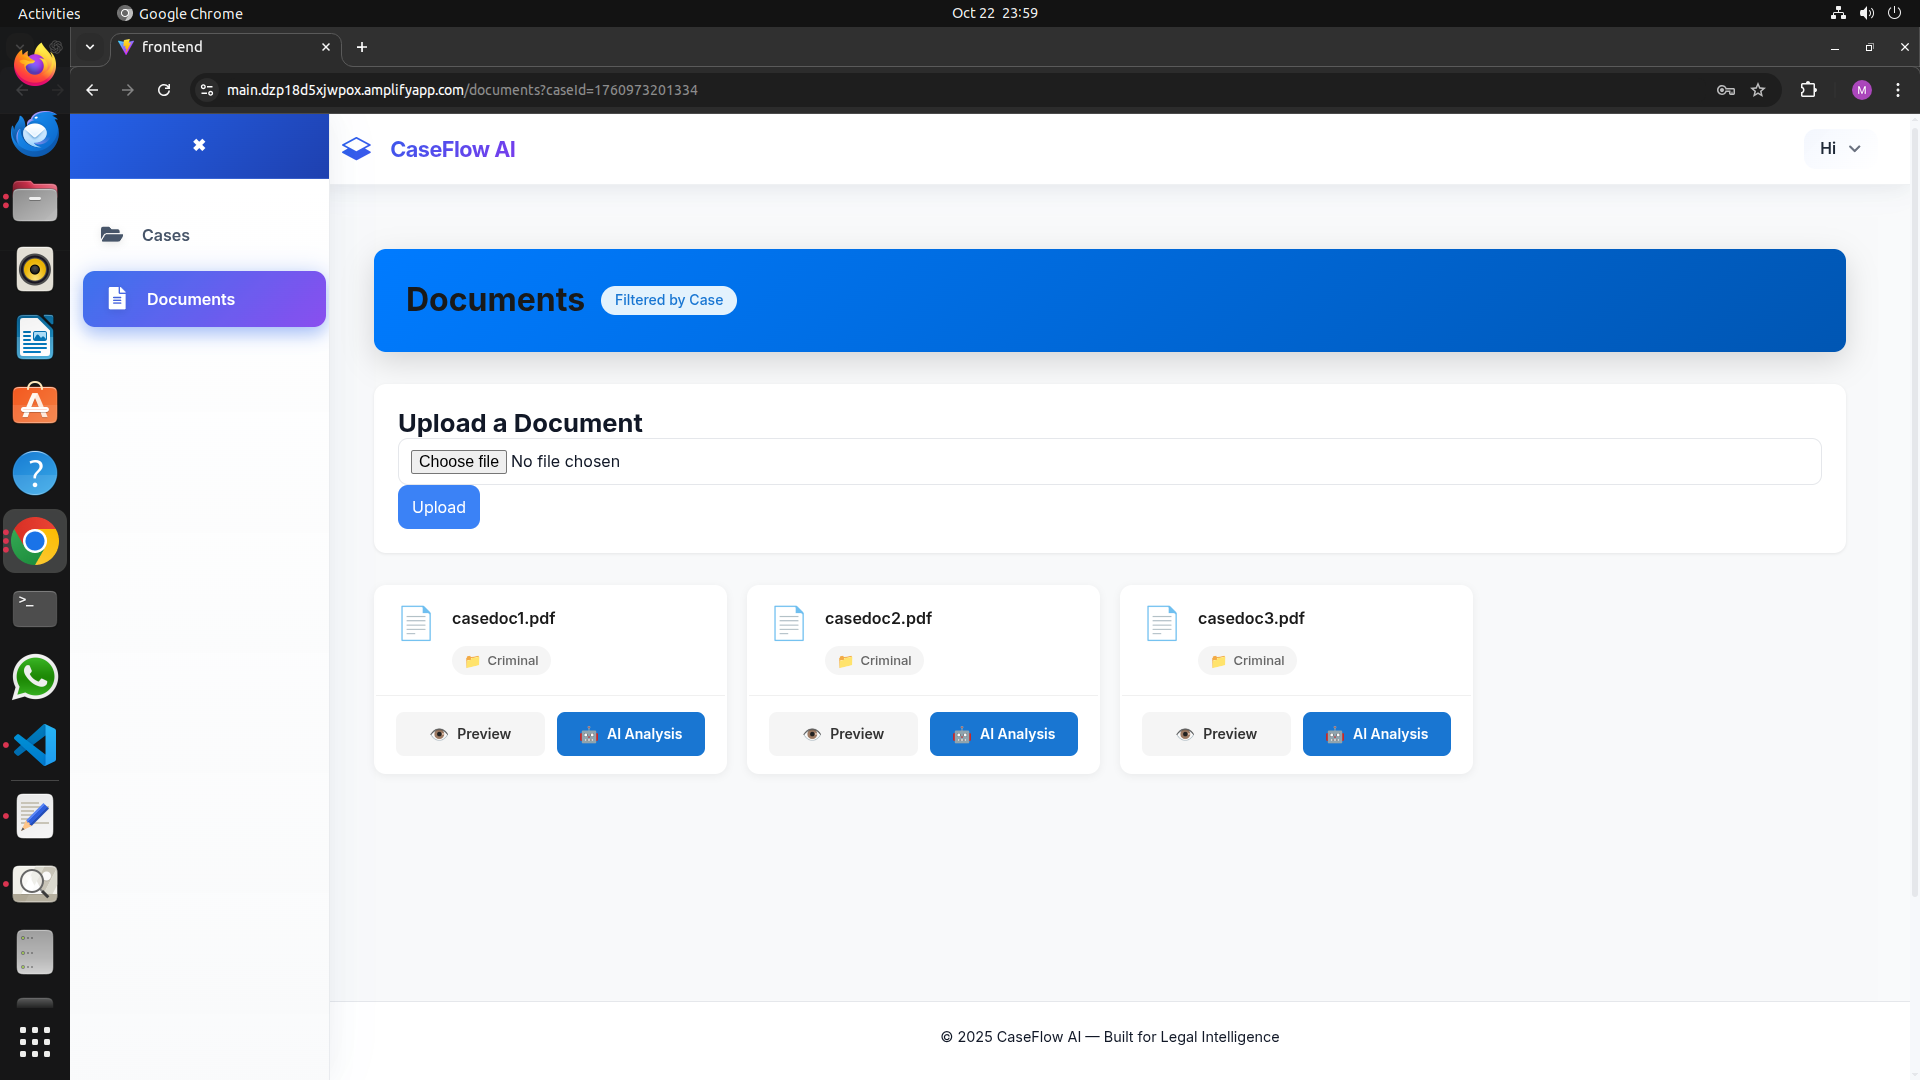The height and width of the screenshot is (1080, 1920).
Task: Click the CaseFlow AI logo icon
Action: tap(356, 149)
